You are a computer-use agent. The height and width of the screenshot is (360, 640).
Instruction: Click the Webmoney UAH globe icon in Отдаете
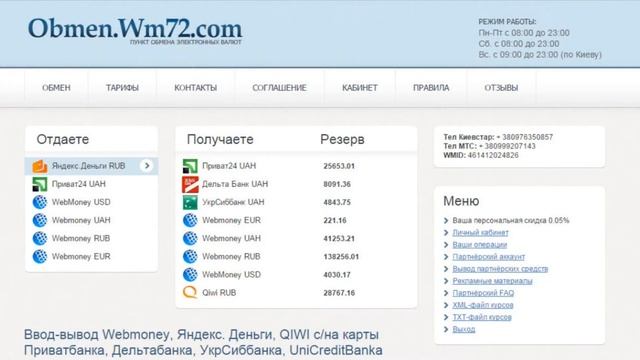pyautogui.click(x=40, y=220)
